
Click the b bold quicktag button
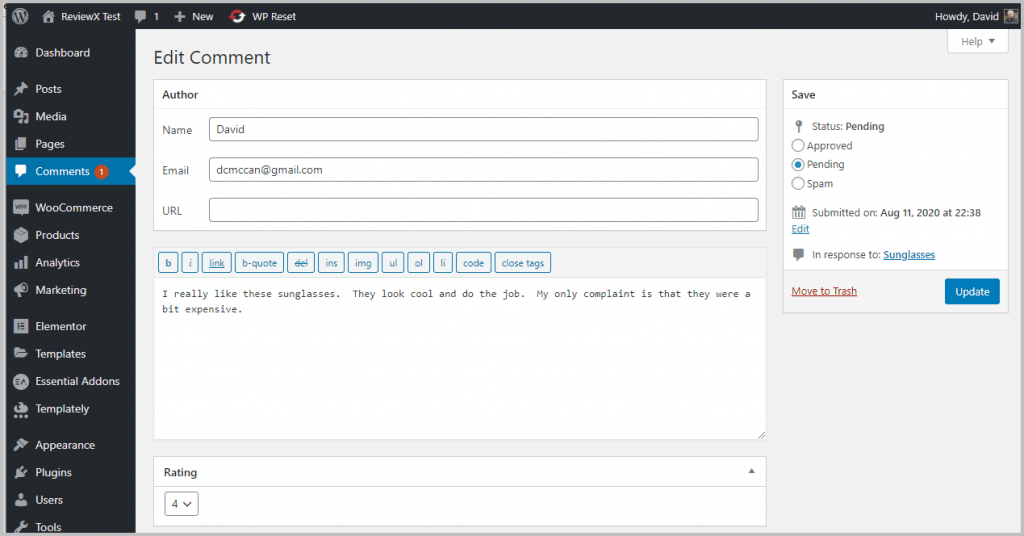tap(168, 263)
